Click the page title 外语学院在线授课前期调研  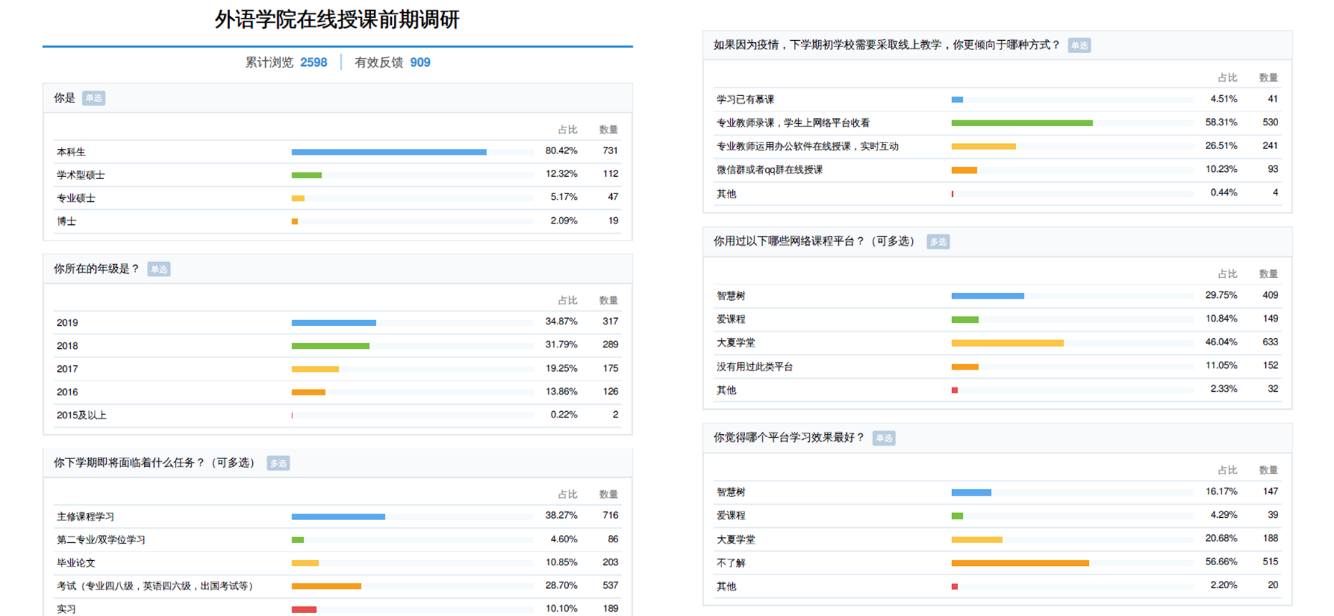tap(337, 20)
